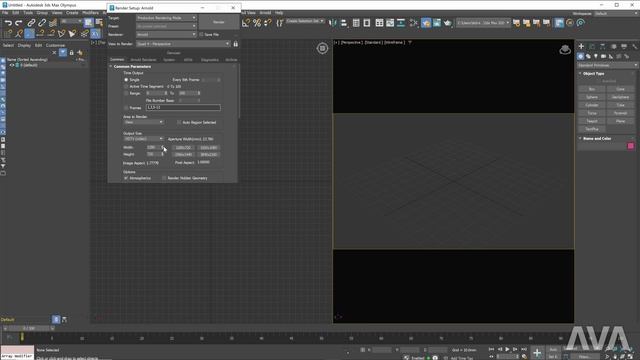Screen dimensions: 640x360
Task: Click the Redo arrow icon
Action: coord(19,23)
